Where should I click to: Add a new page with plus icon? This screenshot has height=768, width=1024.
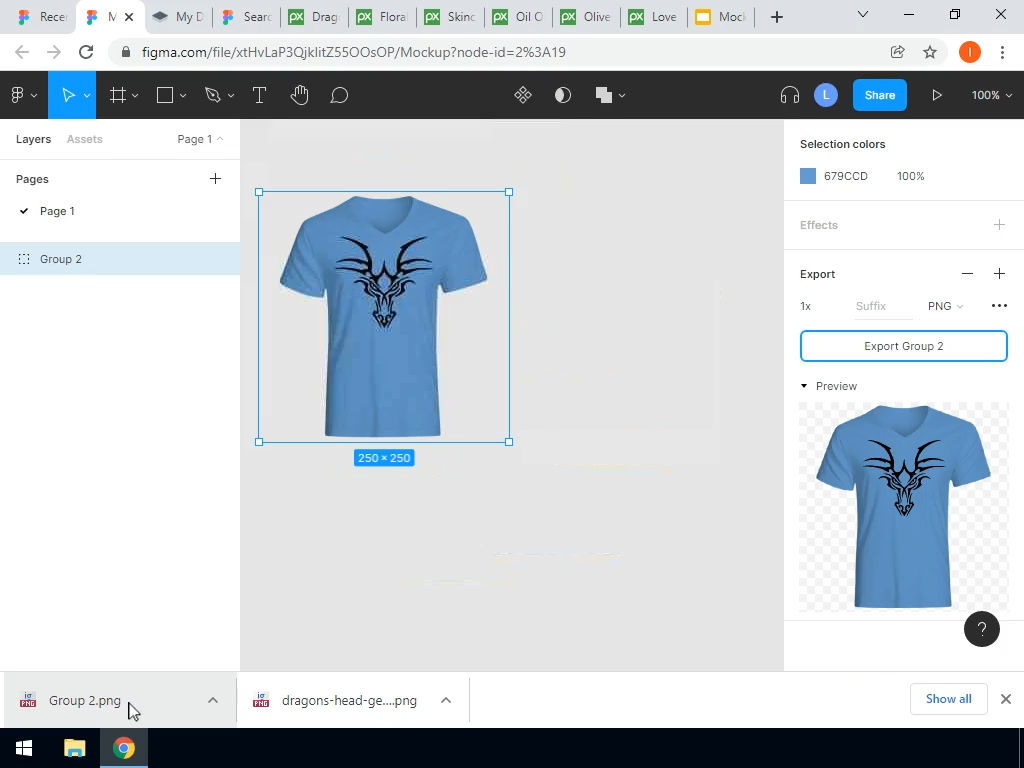(215, 179)
